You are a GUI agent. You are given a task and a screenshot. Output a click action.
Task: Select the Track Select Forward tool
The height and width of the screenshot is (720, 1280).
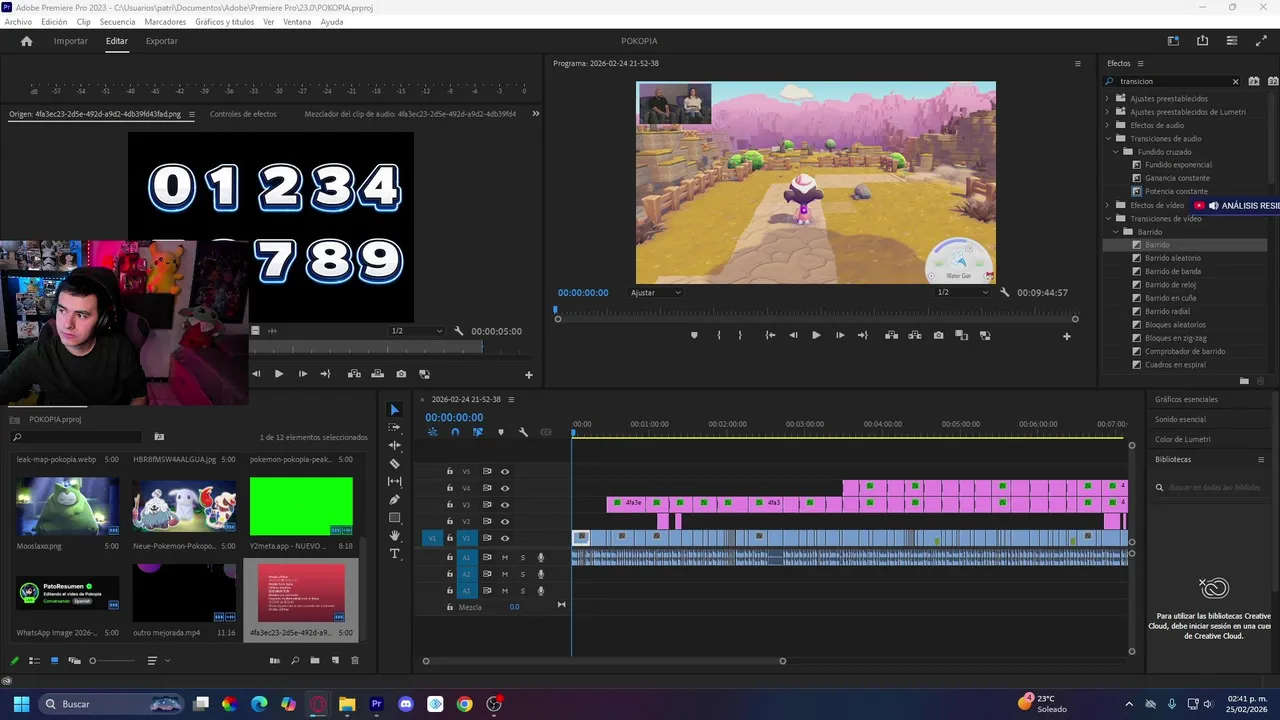click(394, 427)
